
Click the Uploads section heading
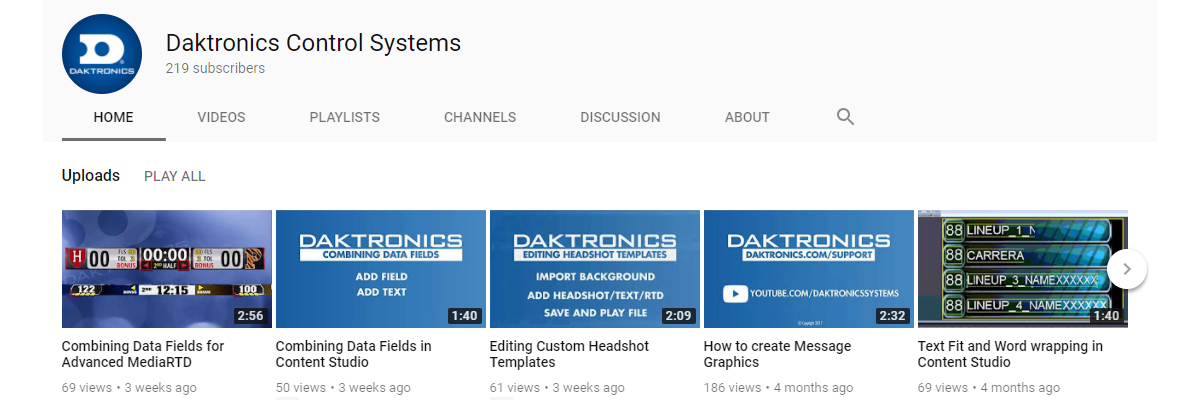pos(91,176)
